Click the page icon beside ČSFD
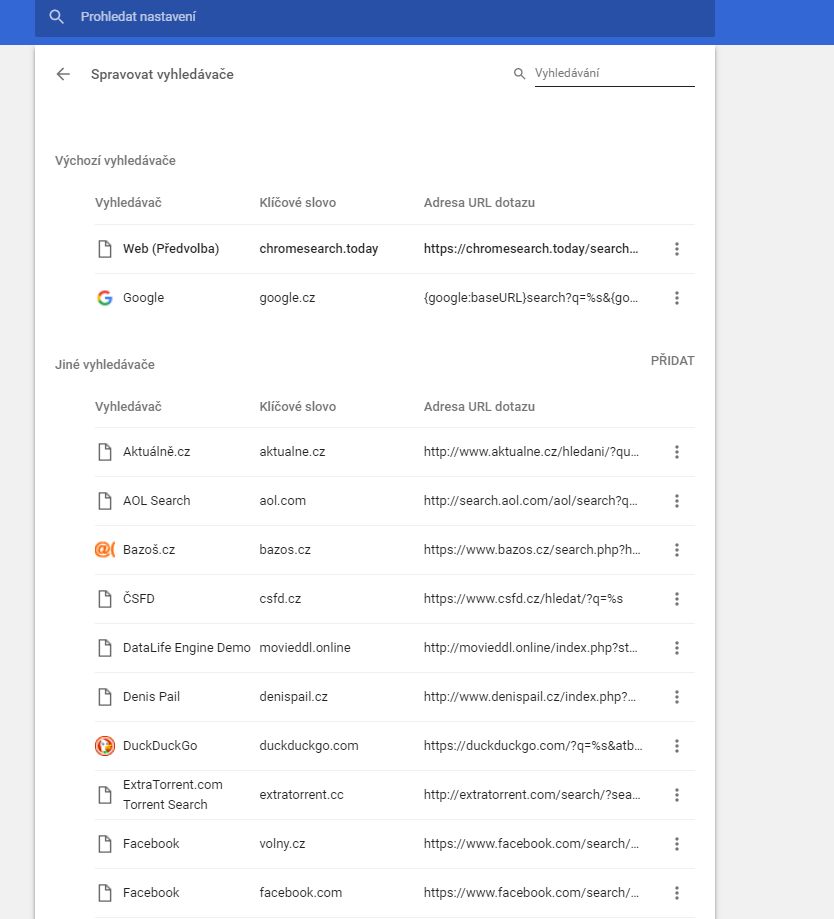Image resolution: width=834 pixels, height=919 pixels. tap(105, 599)
